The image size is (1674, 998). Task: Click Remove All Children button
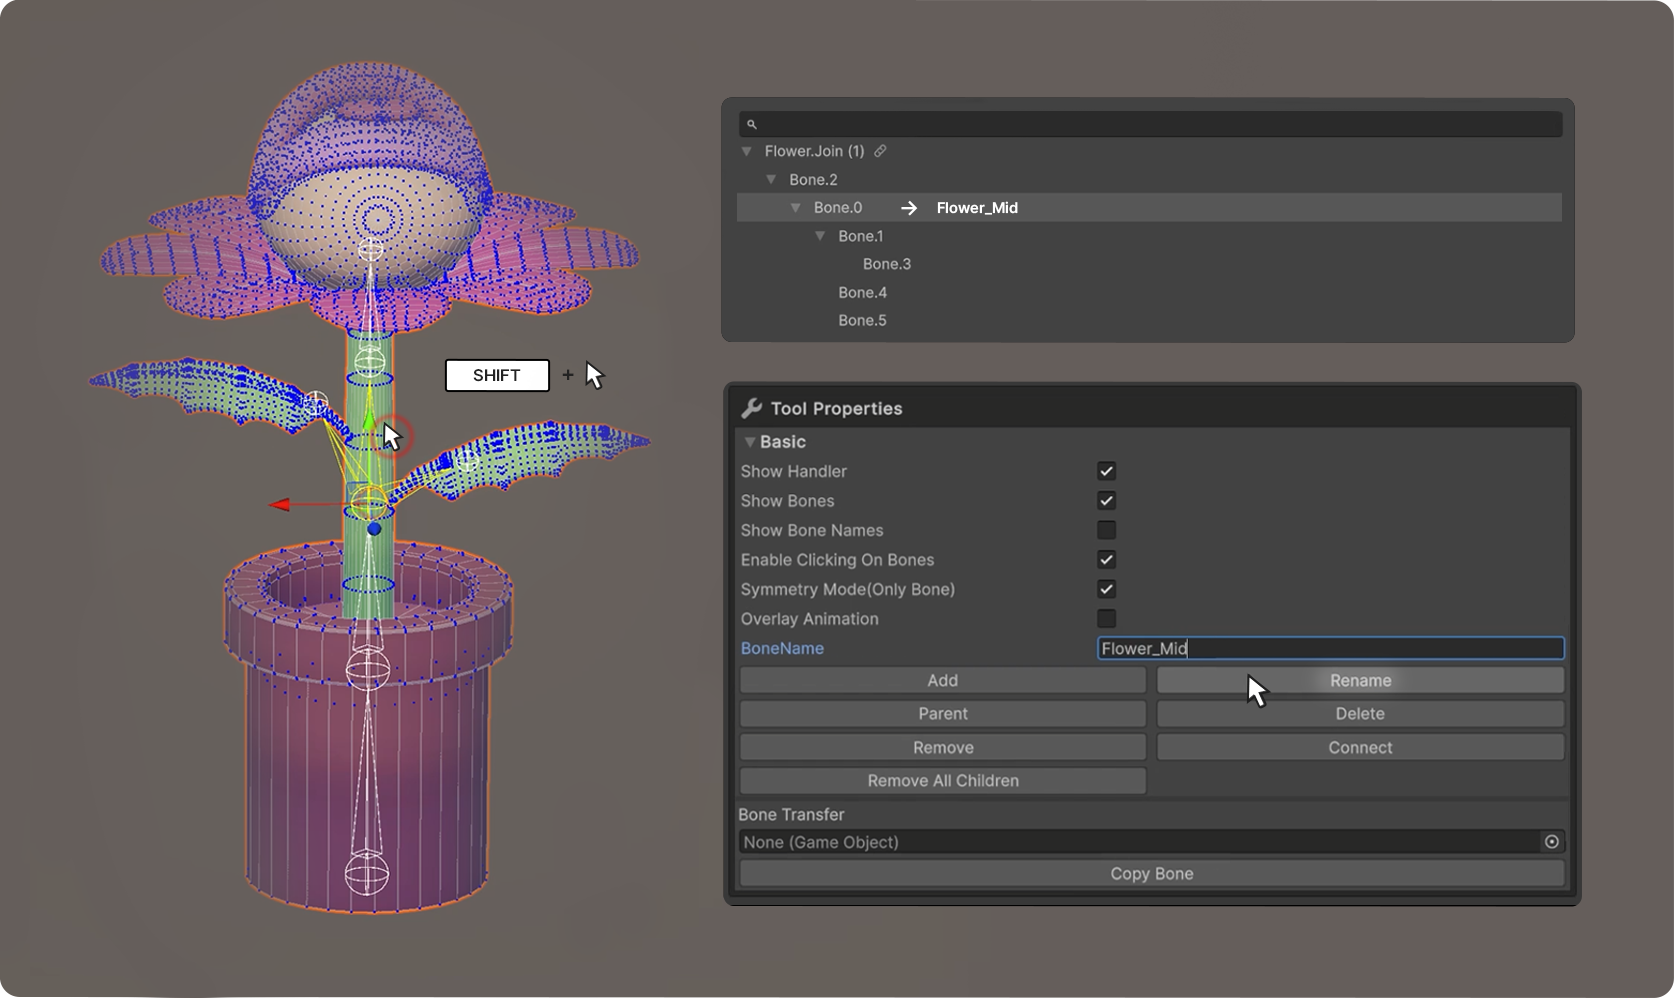943,781
